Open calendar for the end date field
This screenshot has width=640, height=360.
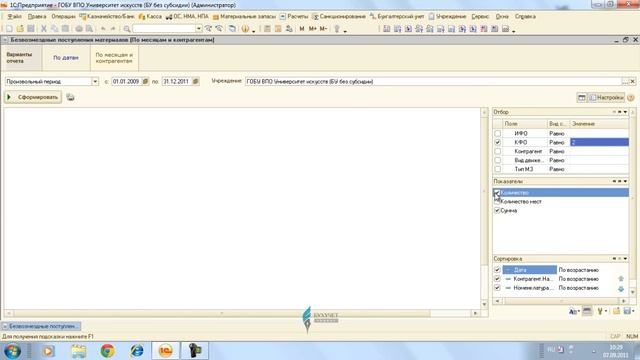(196, 81)
